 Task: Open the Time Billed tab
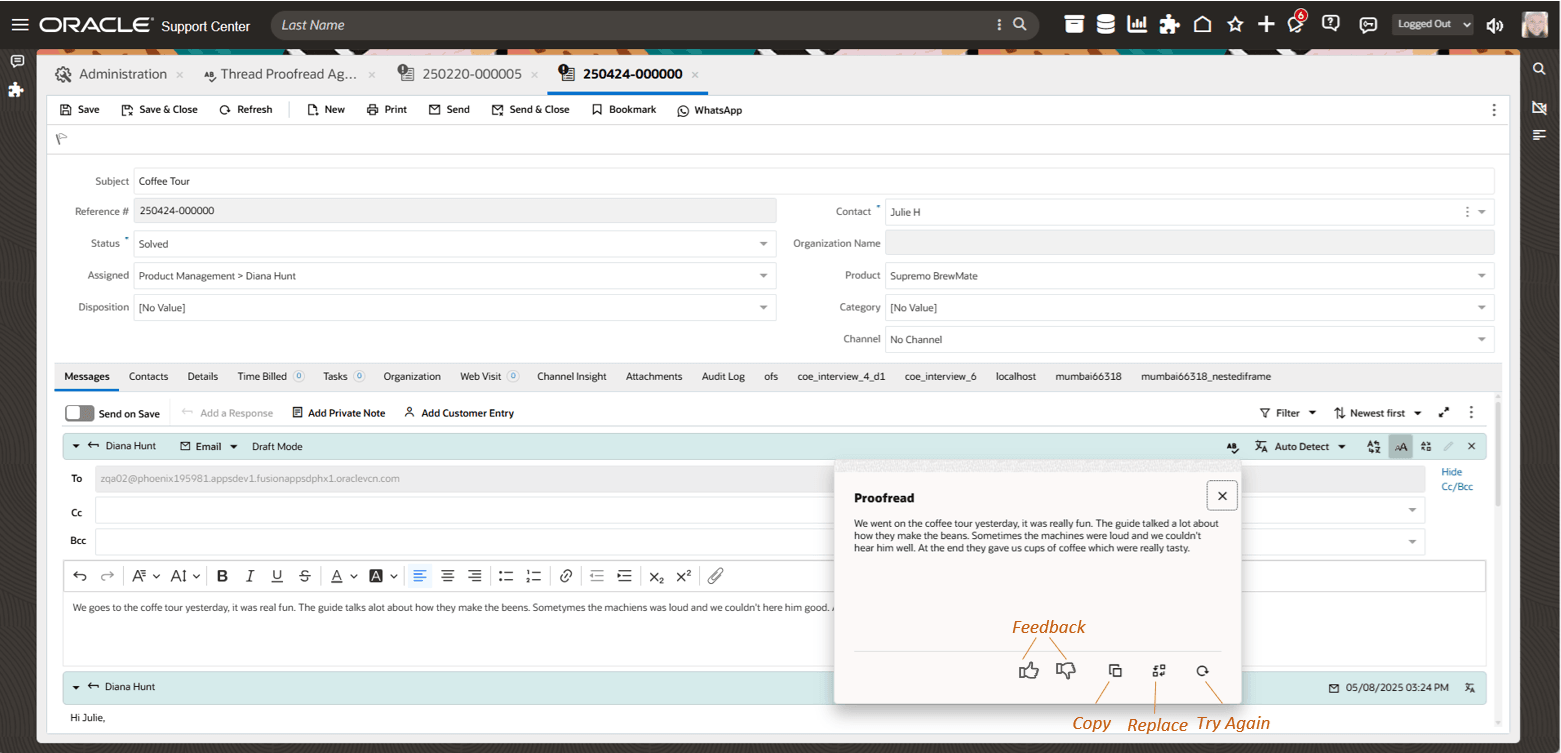[270, 376]
